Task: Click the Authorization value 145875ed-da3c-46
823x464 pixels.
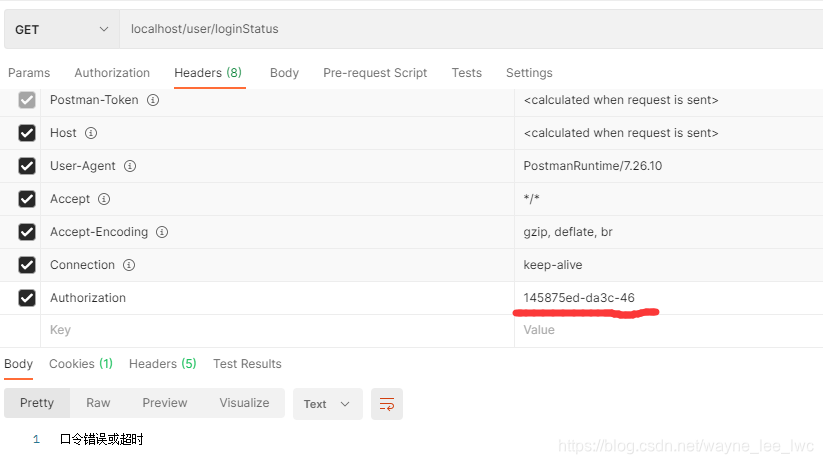Action: click(x=579, y=298)
